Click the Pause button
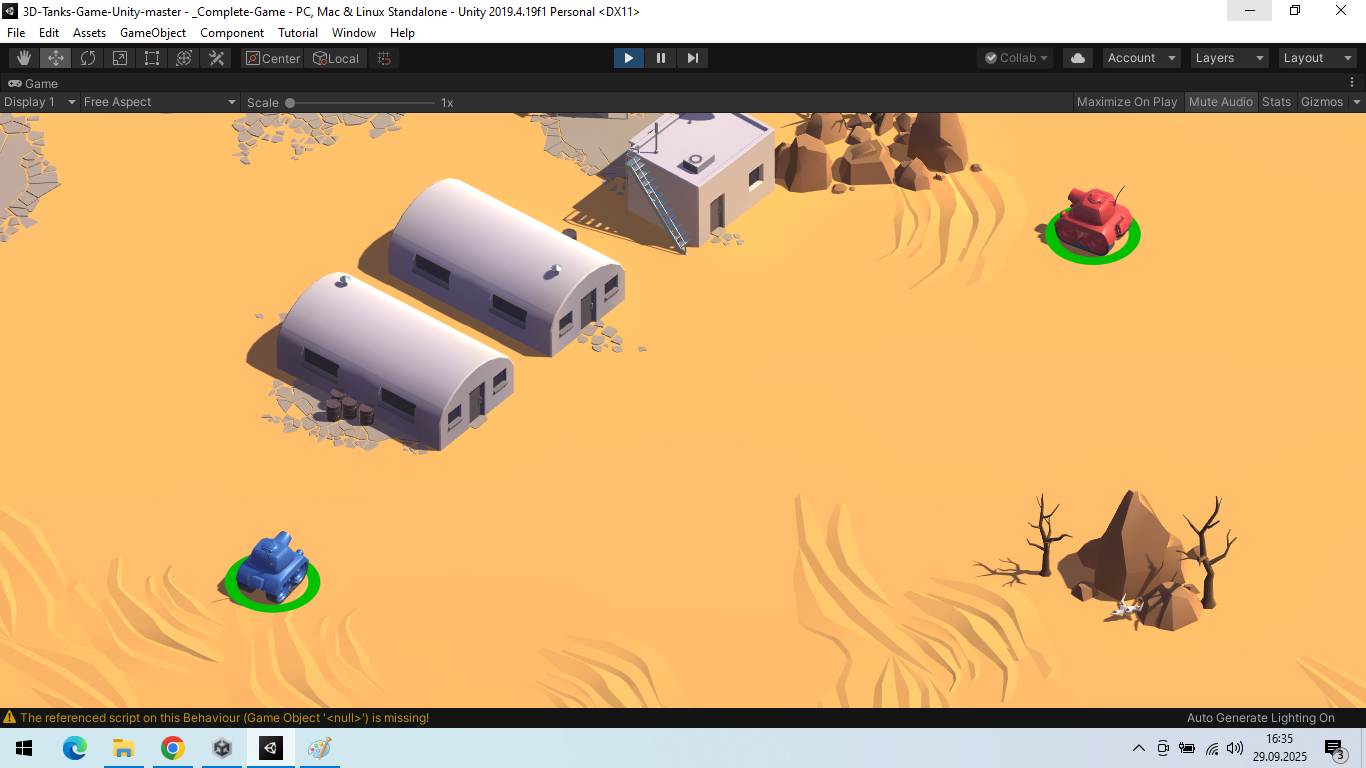 [x=661, y=58]
